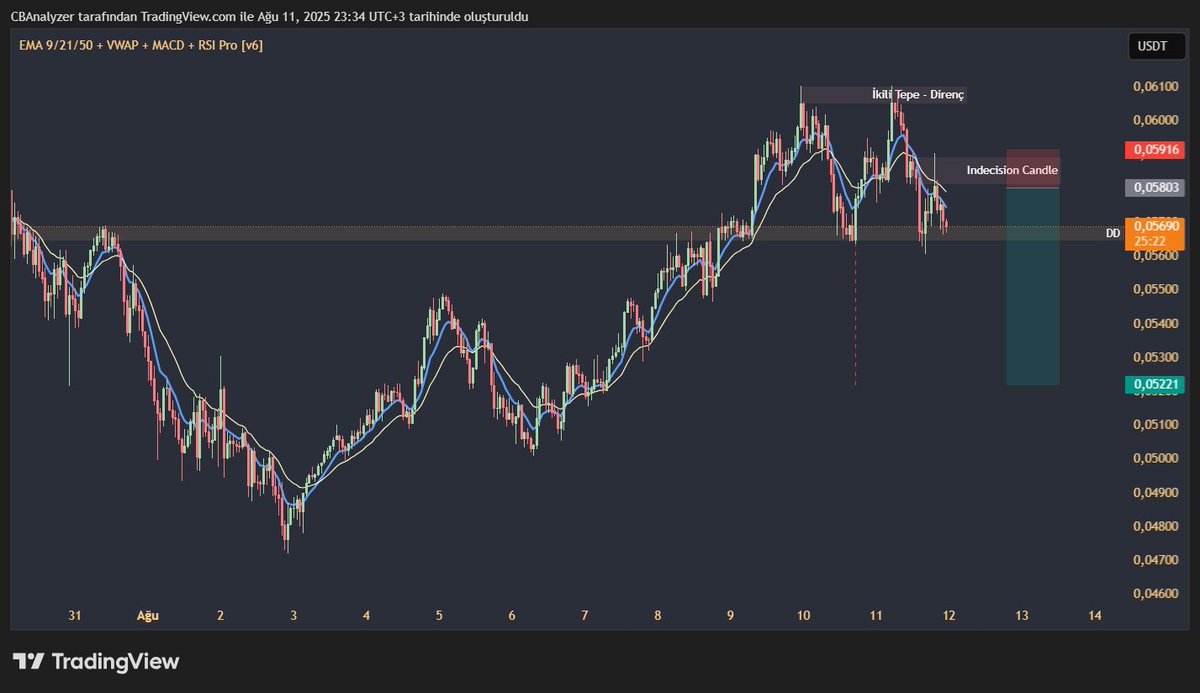The width and height of the screenshot is (1200, 693).
Task: Click the 0,05400 price axis label
Action: [1154, 323]
